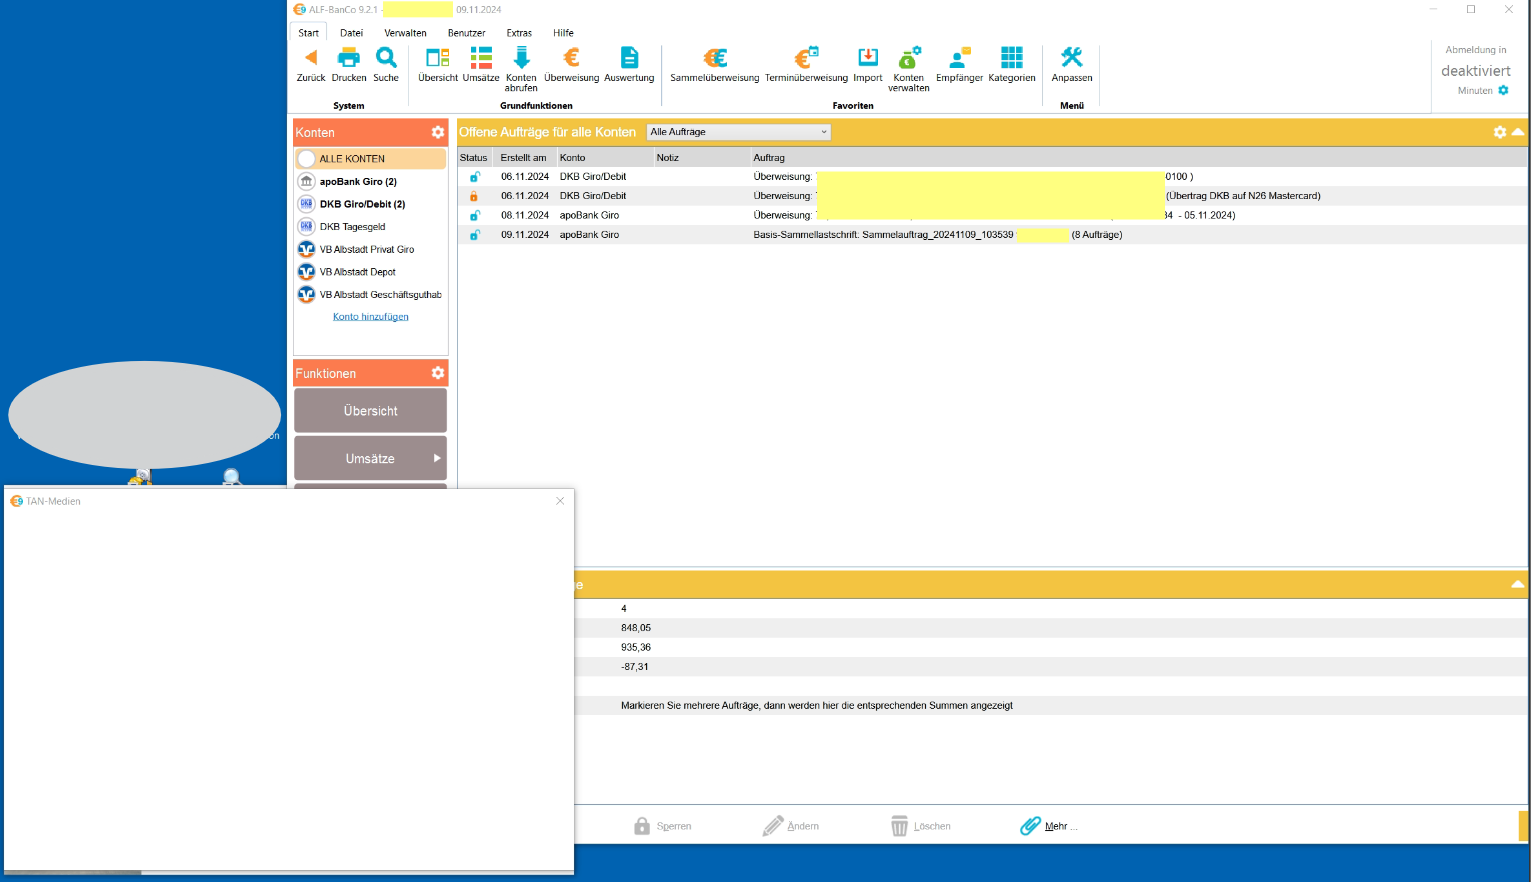This screenshot has width=1531, height=882.
Task: Select VB Albstadt Privat Giro account
Action: point(370,249)
